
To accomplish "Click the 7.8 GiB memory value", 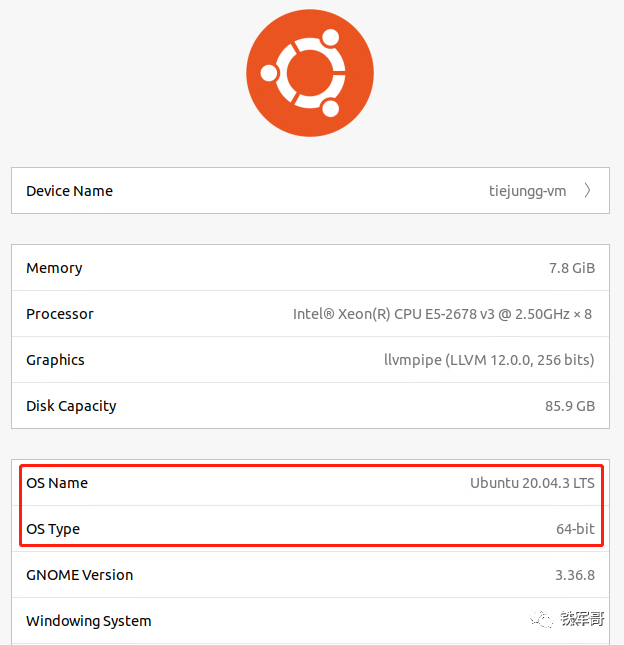I will pos(572,268).
